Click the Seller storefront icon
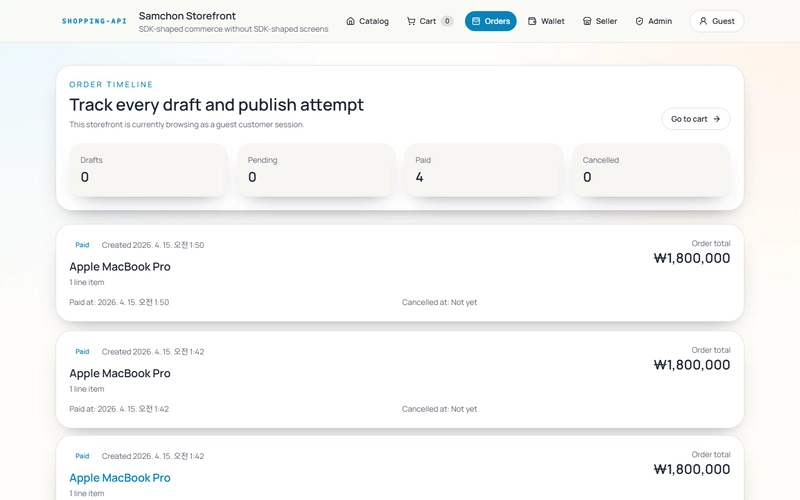This screenshot has height=500, width=800. tap(587, 21)
